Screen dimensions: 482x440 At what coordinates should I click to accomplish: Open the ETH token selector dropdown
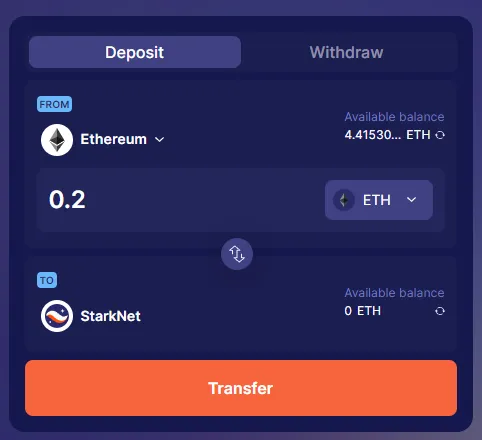click(379, 200)
